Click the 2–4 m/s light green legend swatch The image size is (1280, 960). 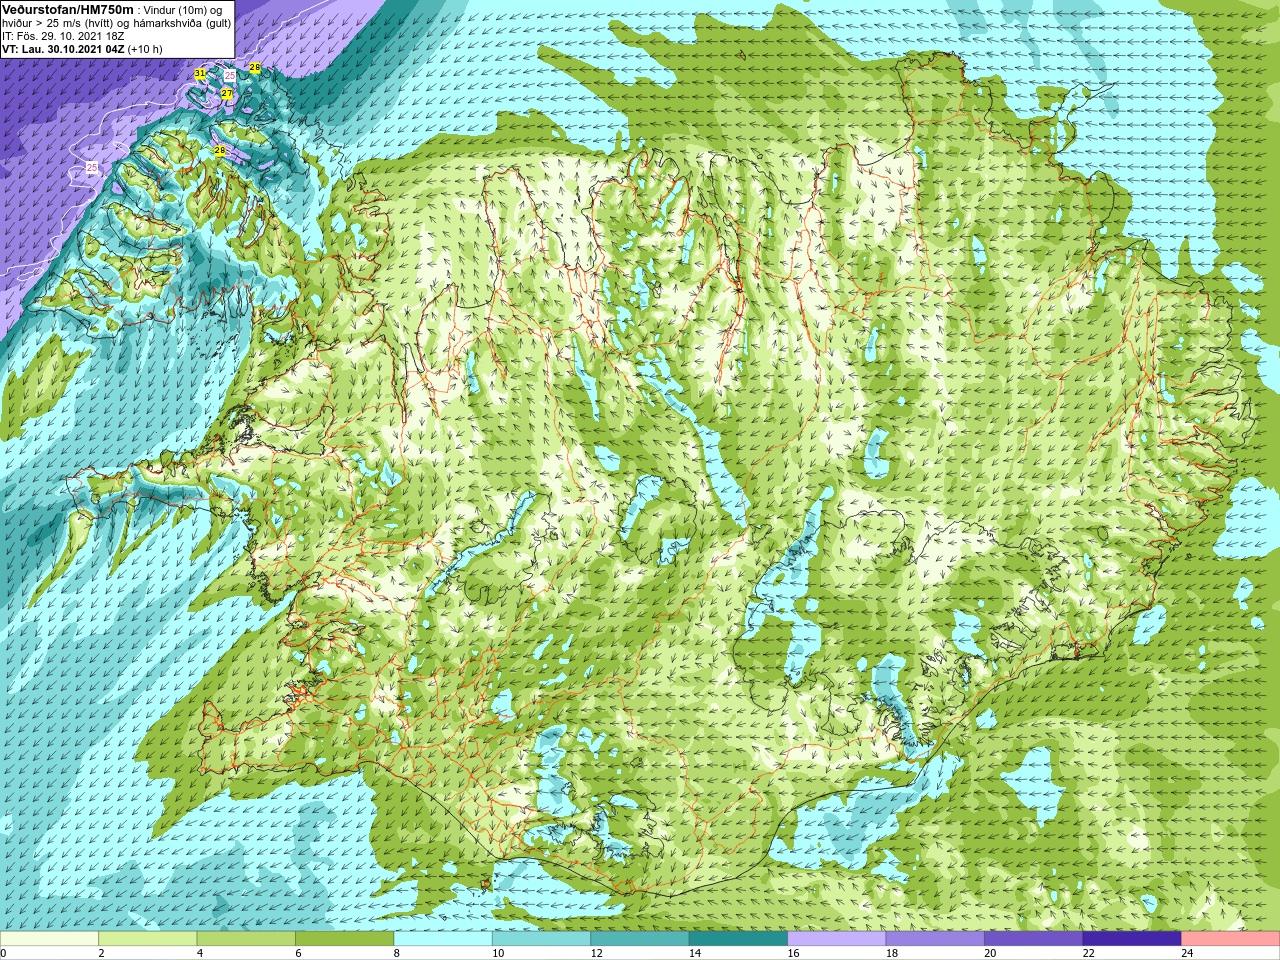(148, 939)
